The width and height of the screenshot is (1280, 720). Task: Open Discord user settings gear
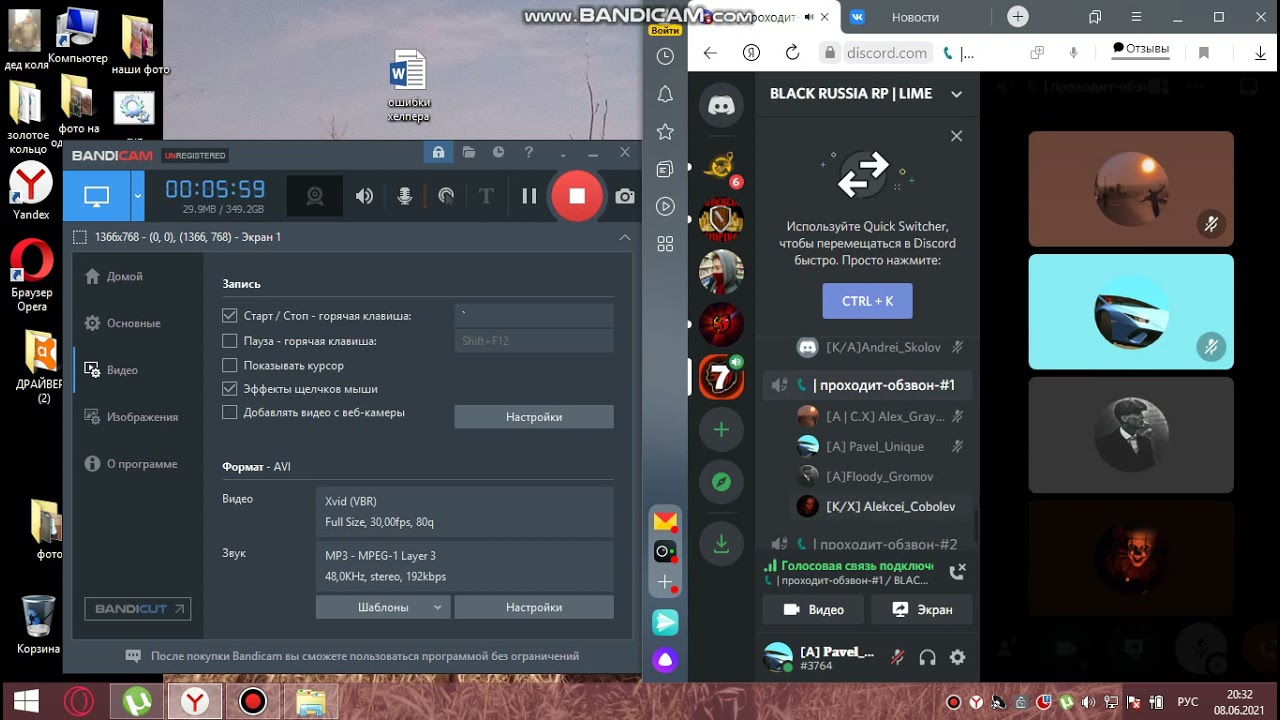[x=957, y=657]
